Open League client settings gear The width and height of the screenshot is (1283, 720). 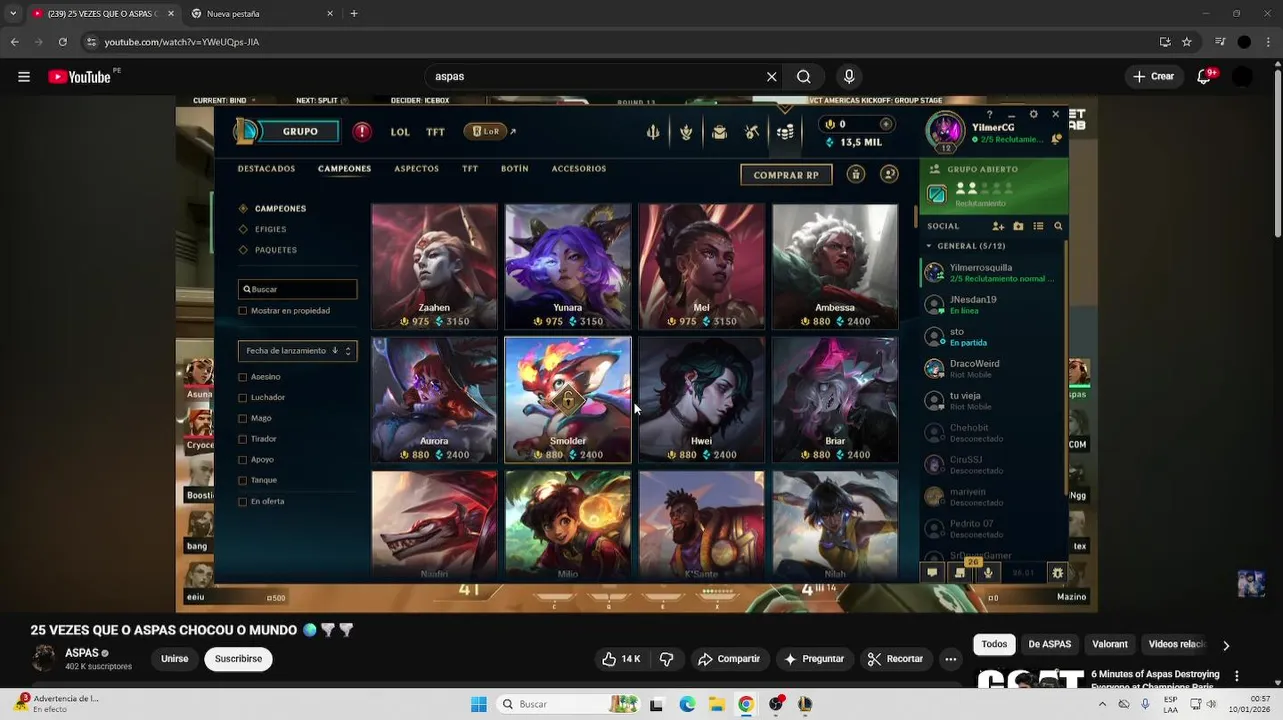pos(1034,114)
